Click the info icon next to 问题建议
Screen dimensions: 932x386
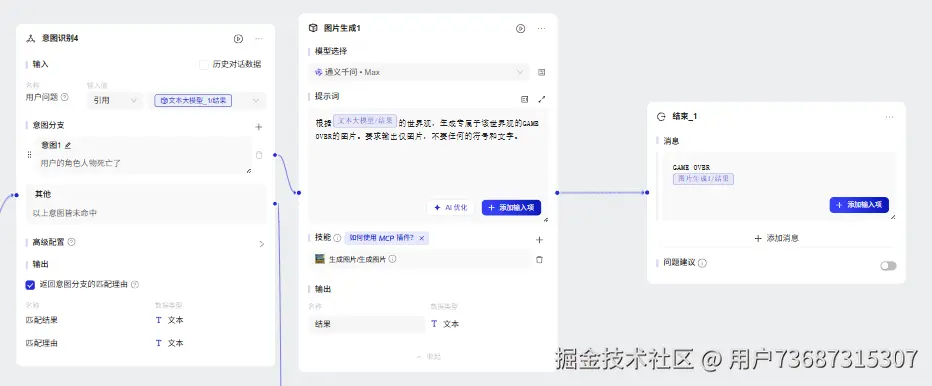[x=703, y=263]
